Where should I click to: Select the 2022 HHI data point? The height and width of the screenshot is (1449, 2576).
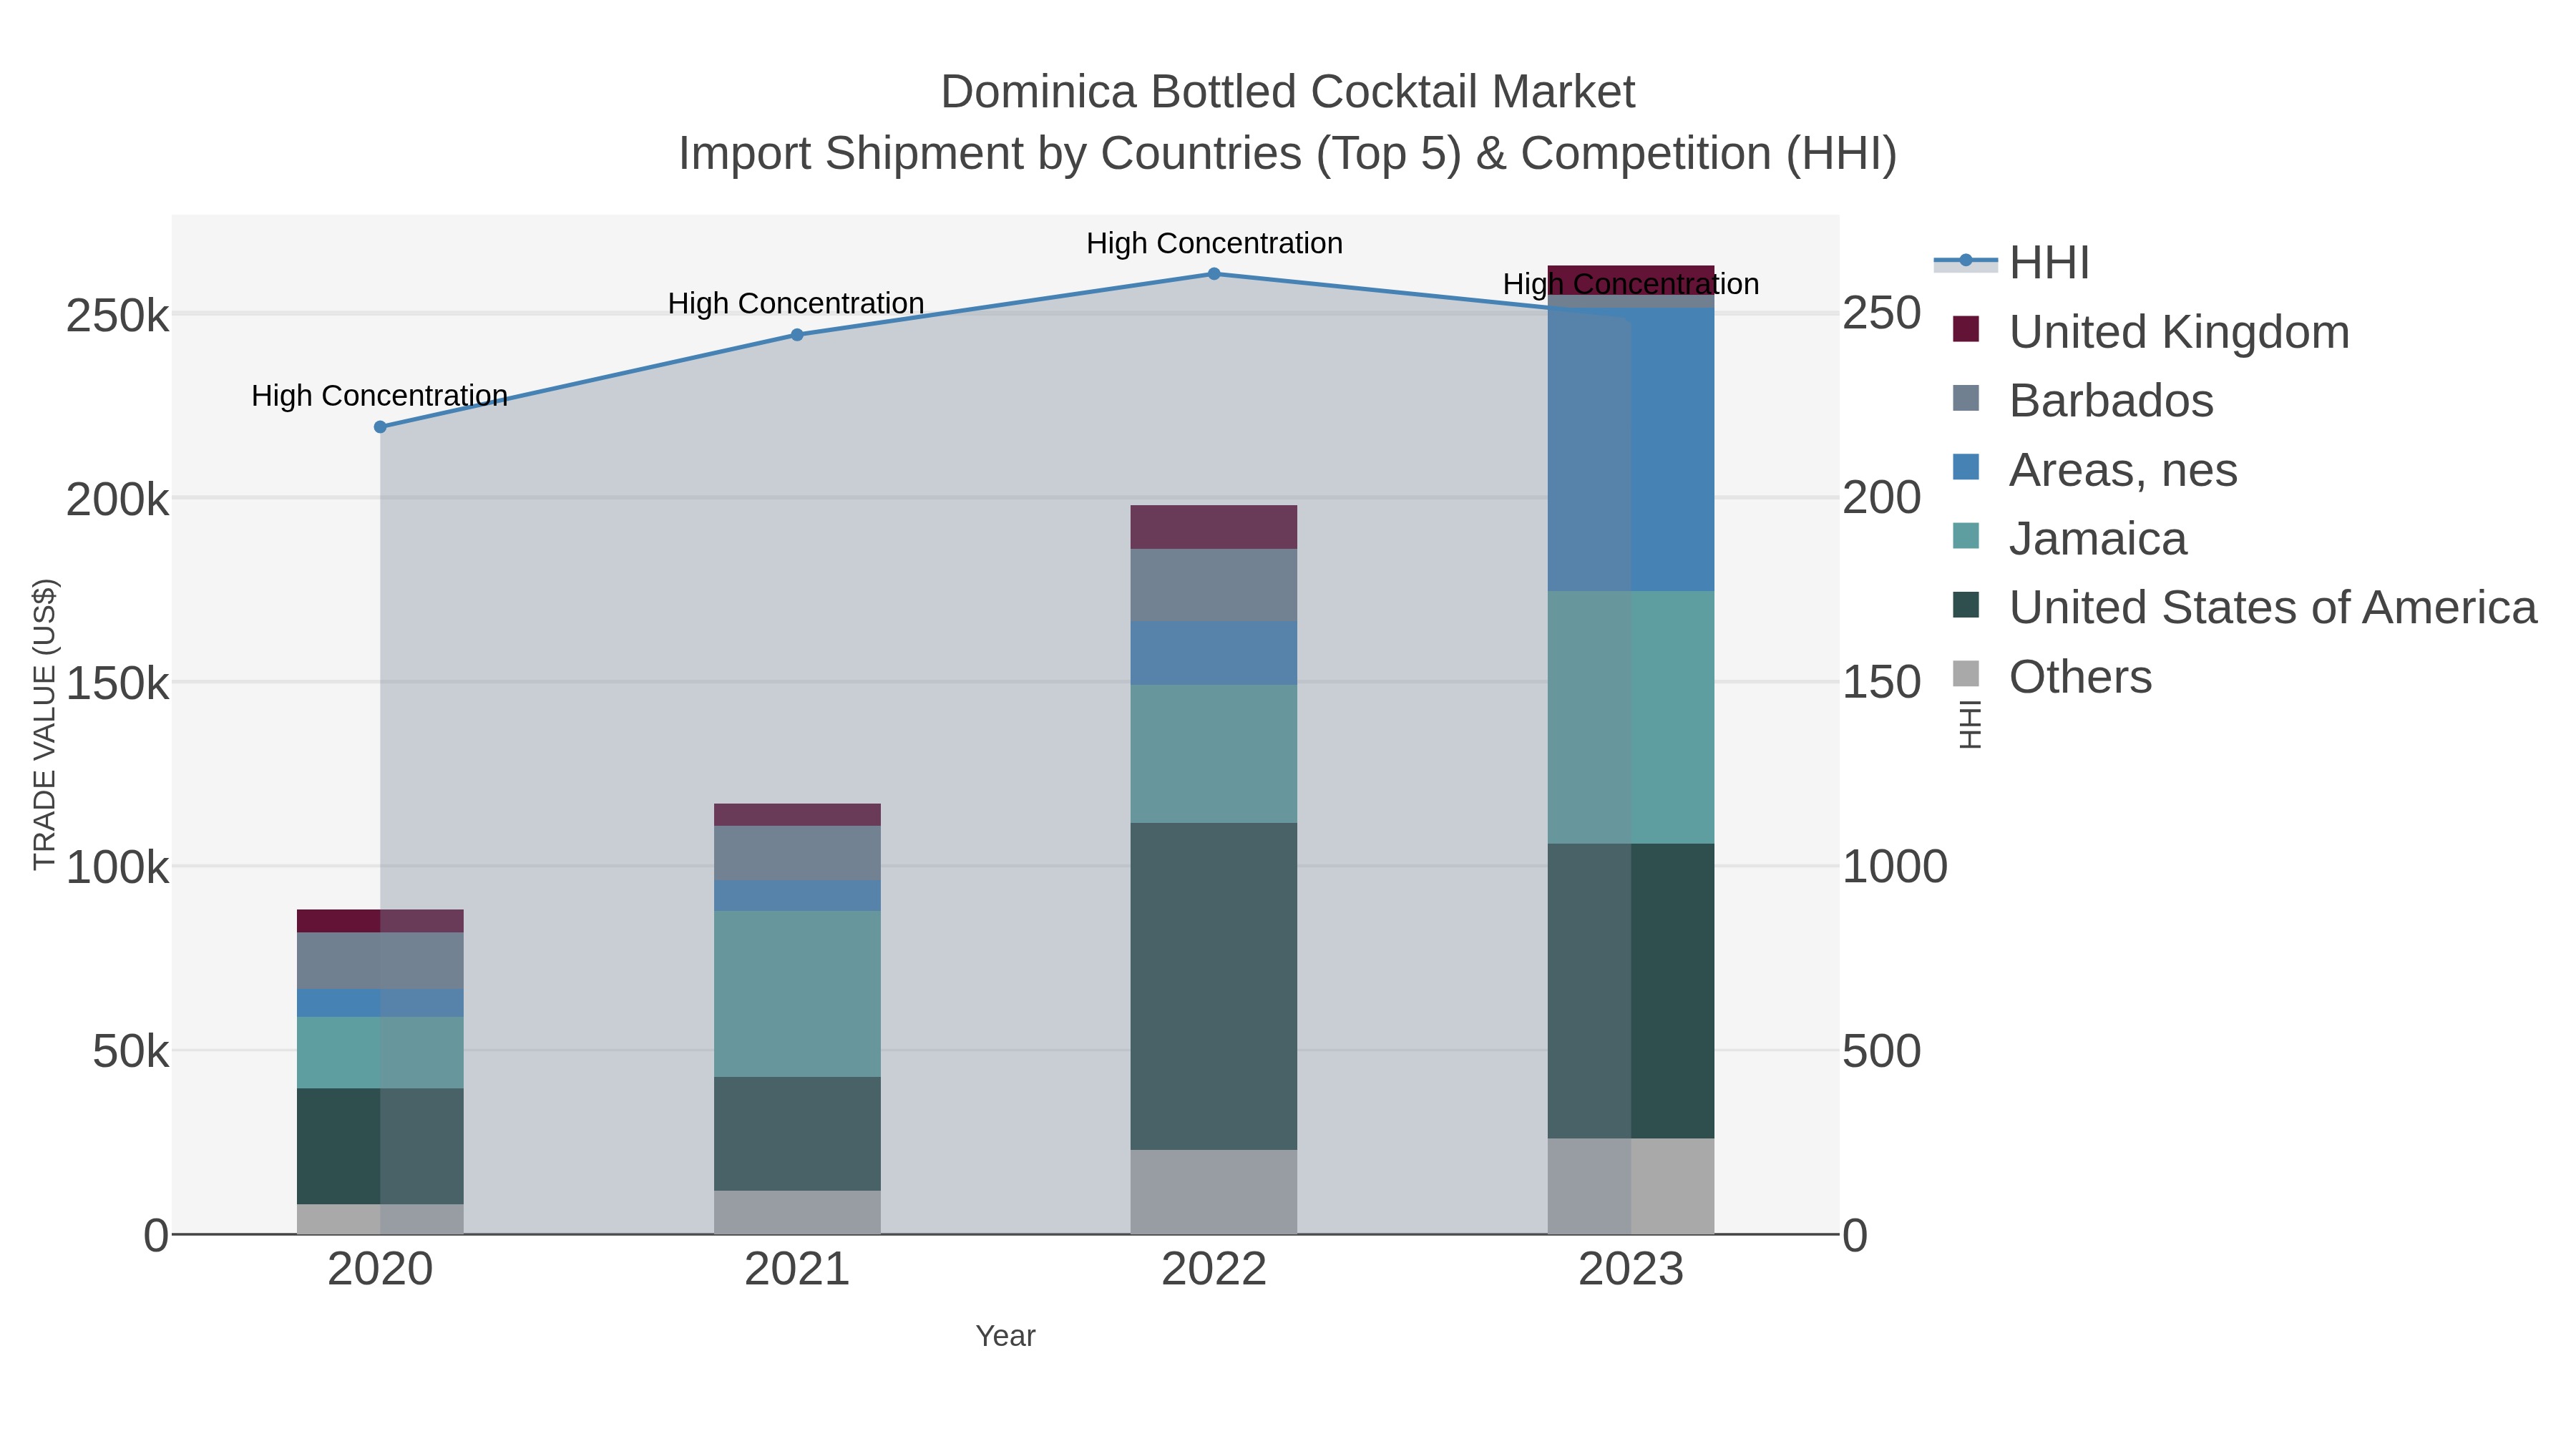1214,274
